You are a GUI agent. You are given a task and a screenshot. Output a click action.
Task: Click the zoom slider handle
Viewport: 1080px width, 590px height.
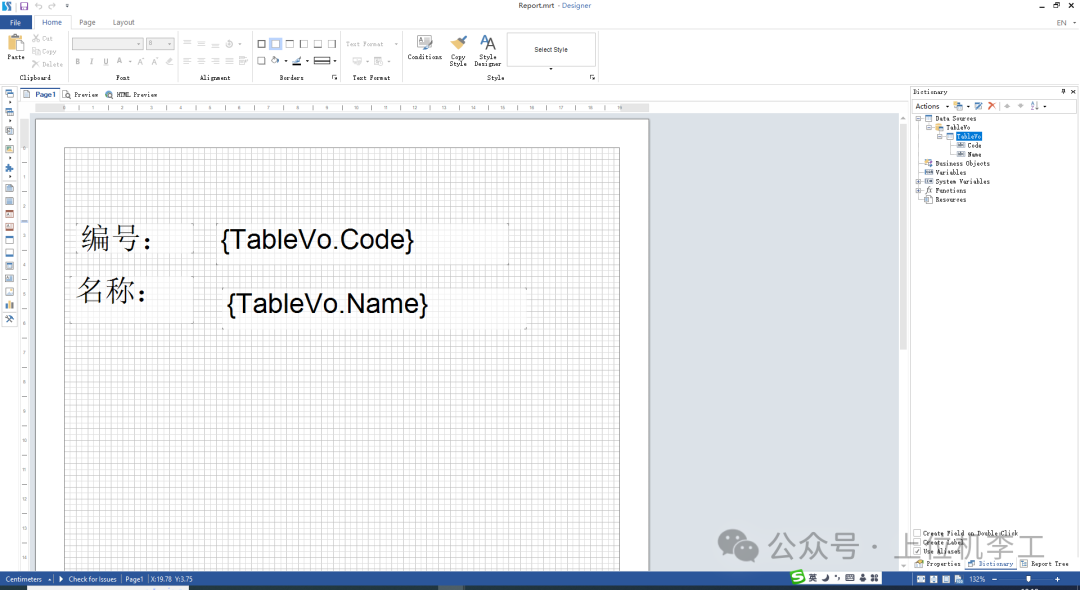coord(1028,579)
